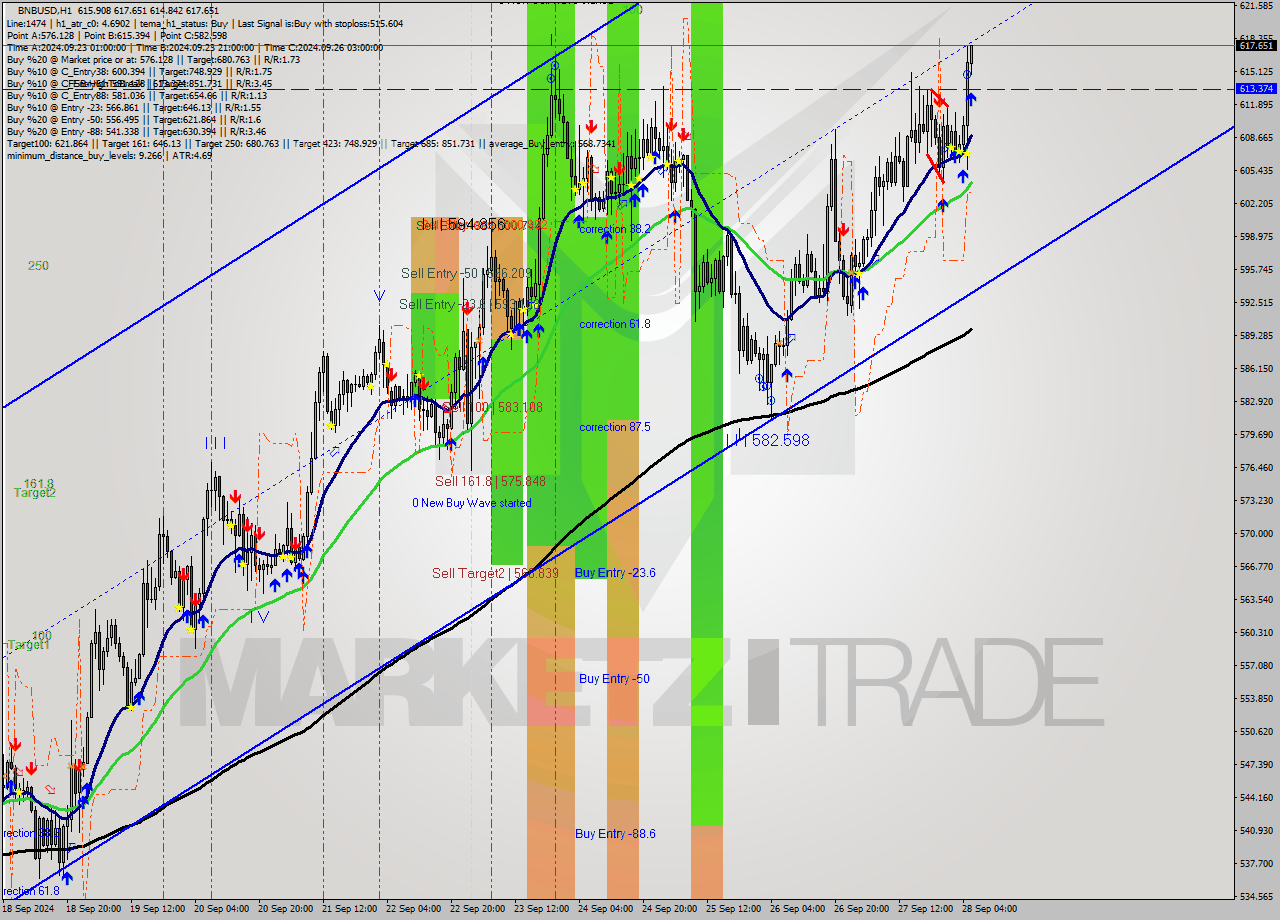This screenshot has height=920, width=1280.
Task: Click the 'Buy Entry -88.6' label
Action: click(x=615, y=834)
